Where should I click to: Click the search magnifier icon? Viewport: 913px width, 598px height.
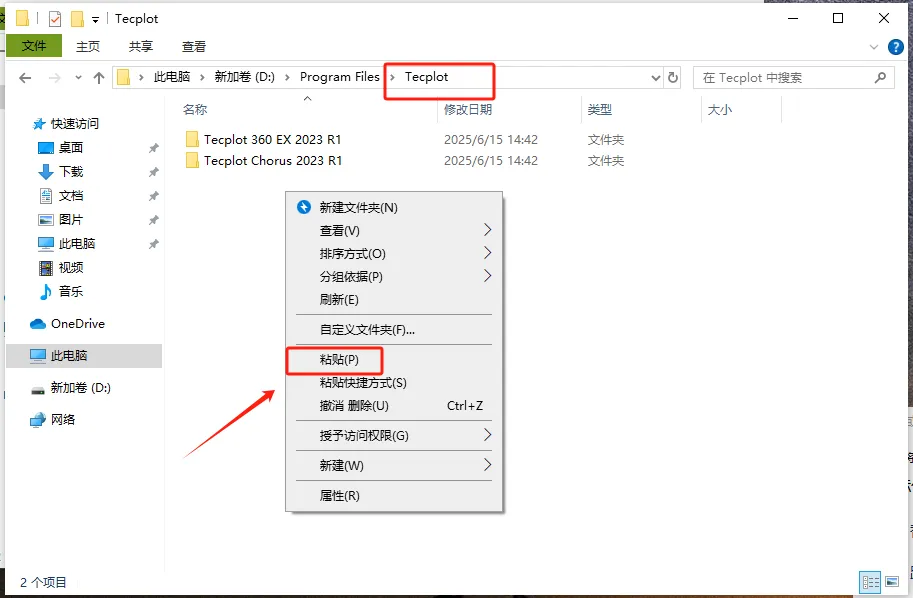pyautogui.click(x=880, y=77)
